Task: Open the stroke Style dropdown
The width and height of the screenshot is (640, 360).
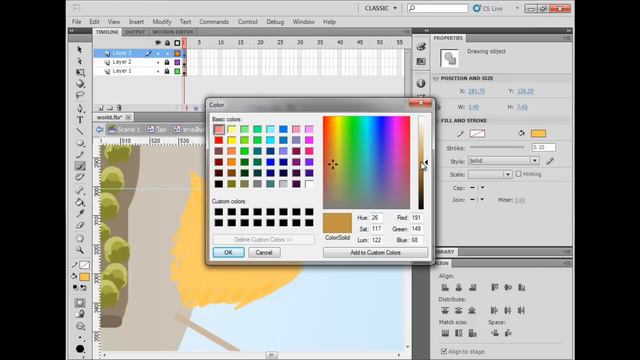Action: pos(503,161)
